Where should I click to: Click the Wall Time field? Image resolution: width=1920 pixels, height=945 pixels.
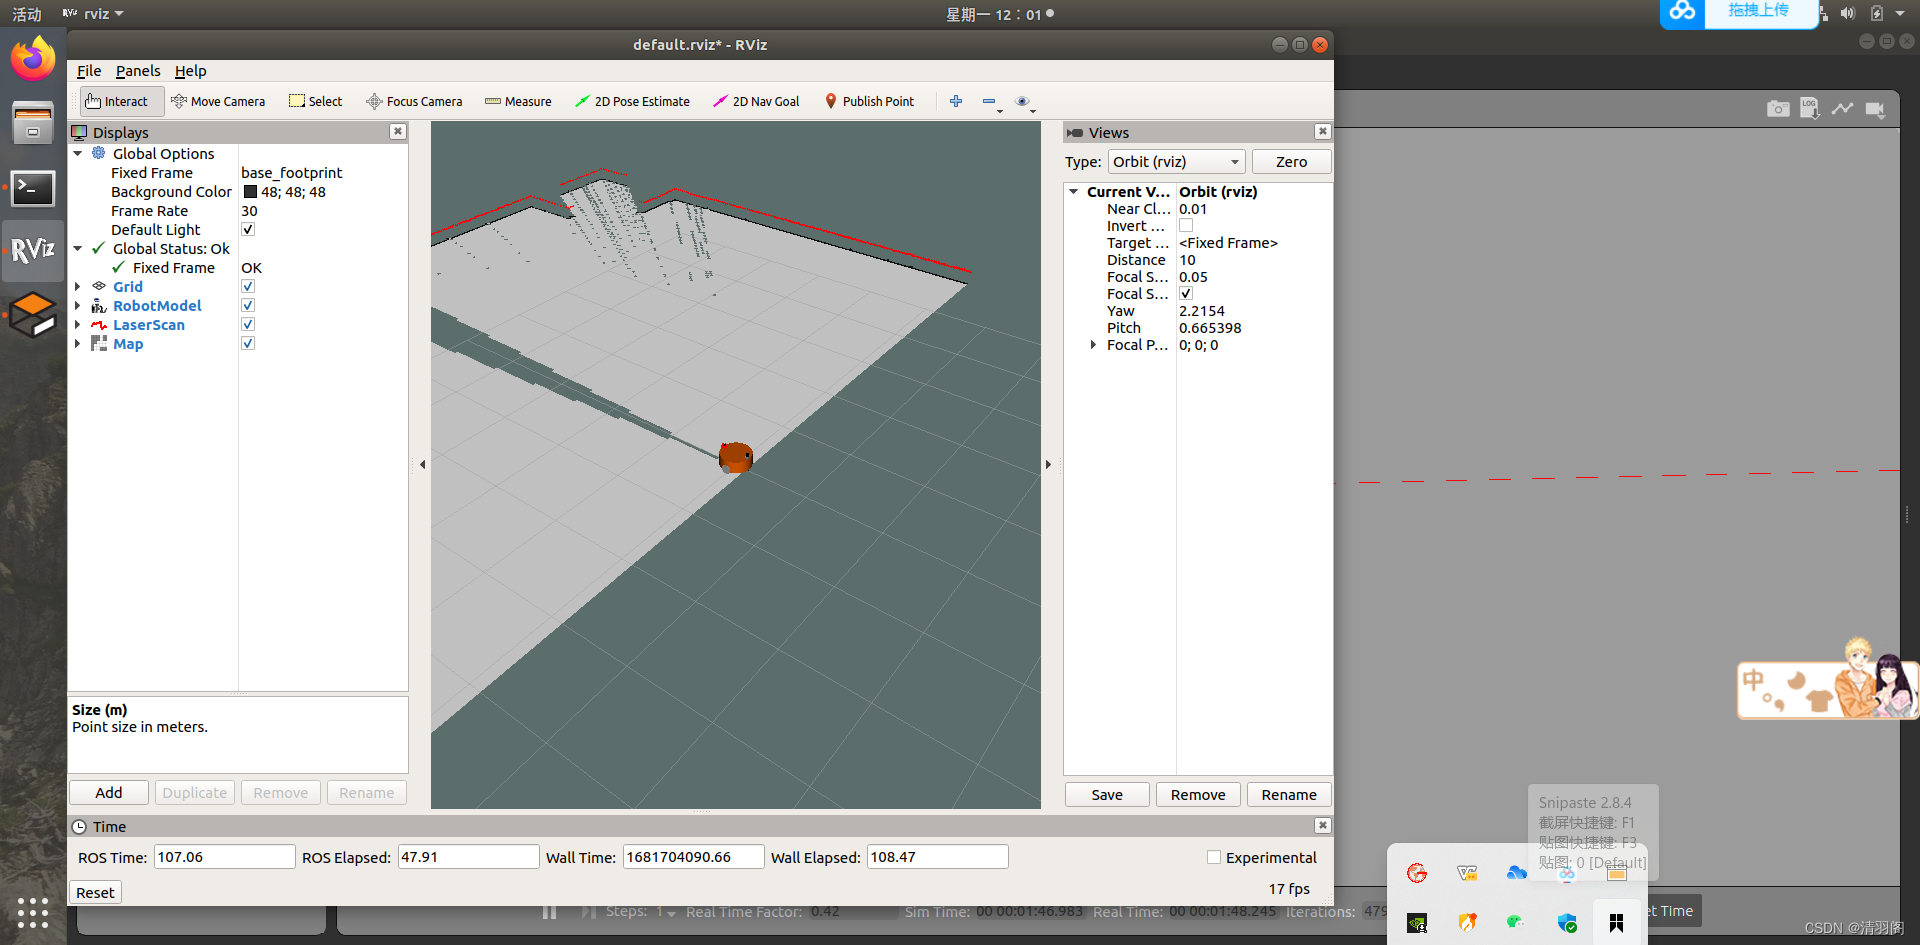click(694, 856)
